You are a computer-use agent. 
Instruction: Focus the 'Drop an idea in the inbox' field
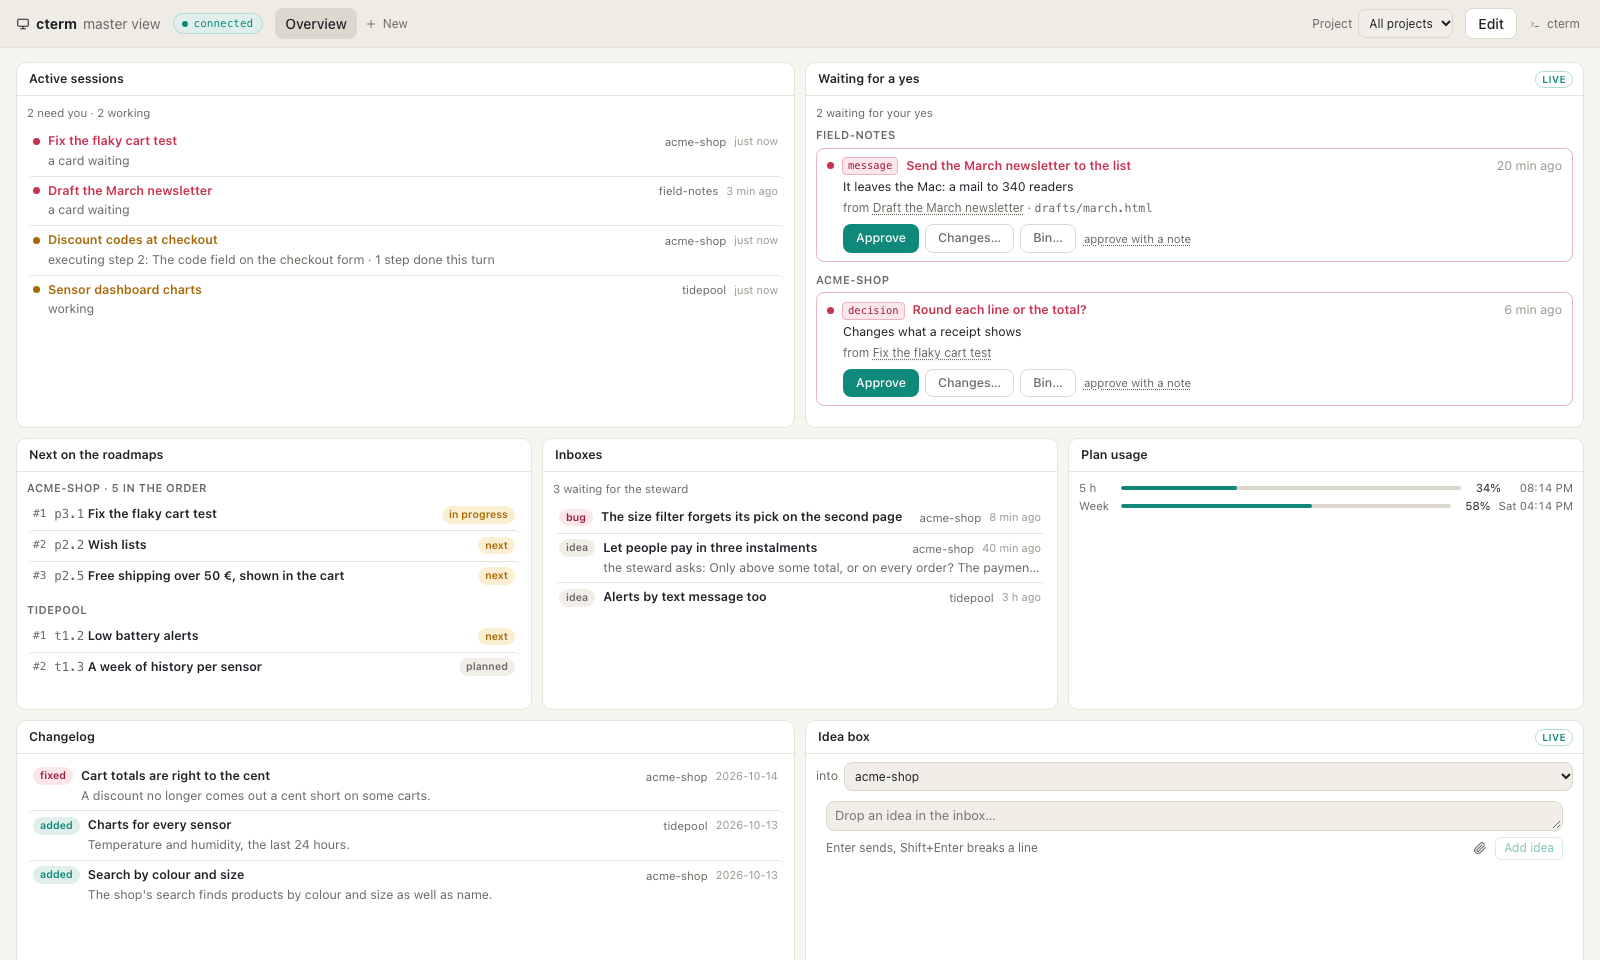click(1194, 816)
